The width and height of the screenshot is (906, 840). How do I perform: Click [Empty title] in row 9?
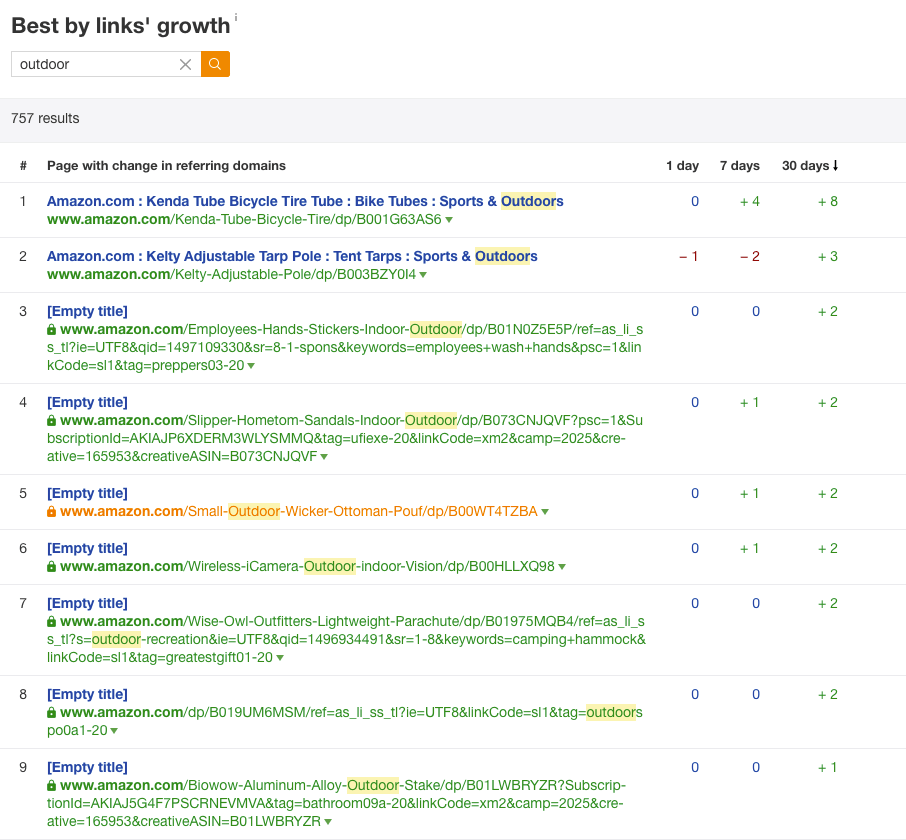pos(87,767)
